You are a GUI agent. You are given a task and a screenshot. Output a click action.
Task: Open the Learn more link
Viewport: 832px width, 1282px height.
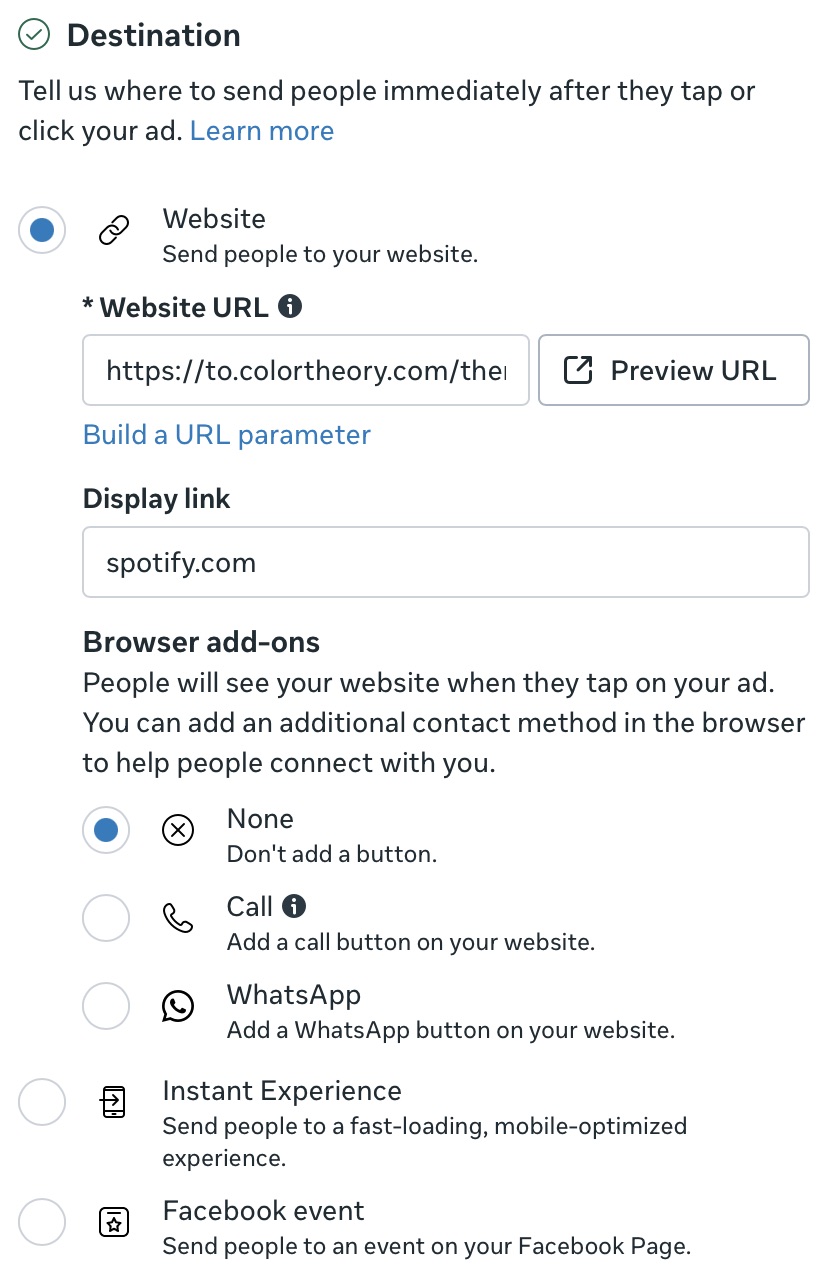click(261, 130)
